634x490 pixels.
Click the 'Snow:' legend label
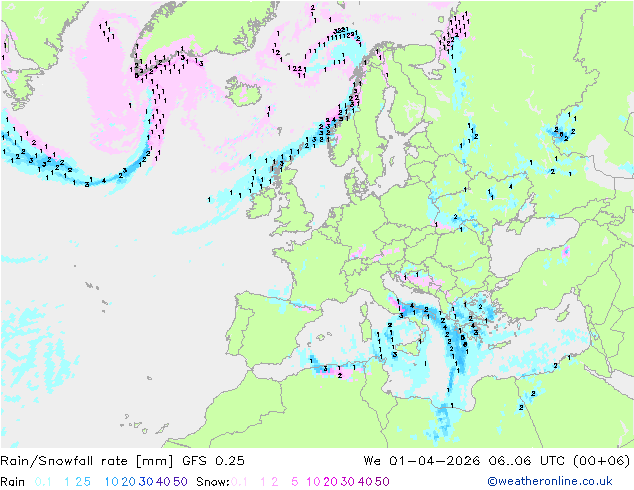213,482
